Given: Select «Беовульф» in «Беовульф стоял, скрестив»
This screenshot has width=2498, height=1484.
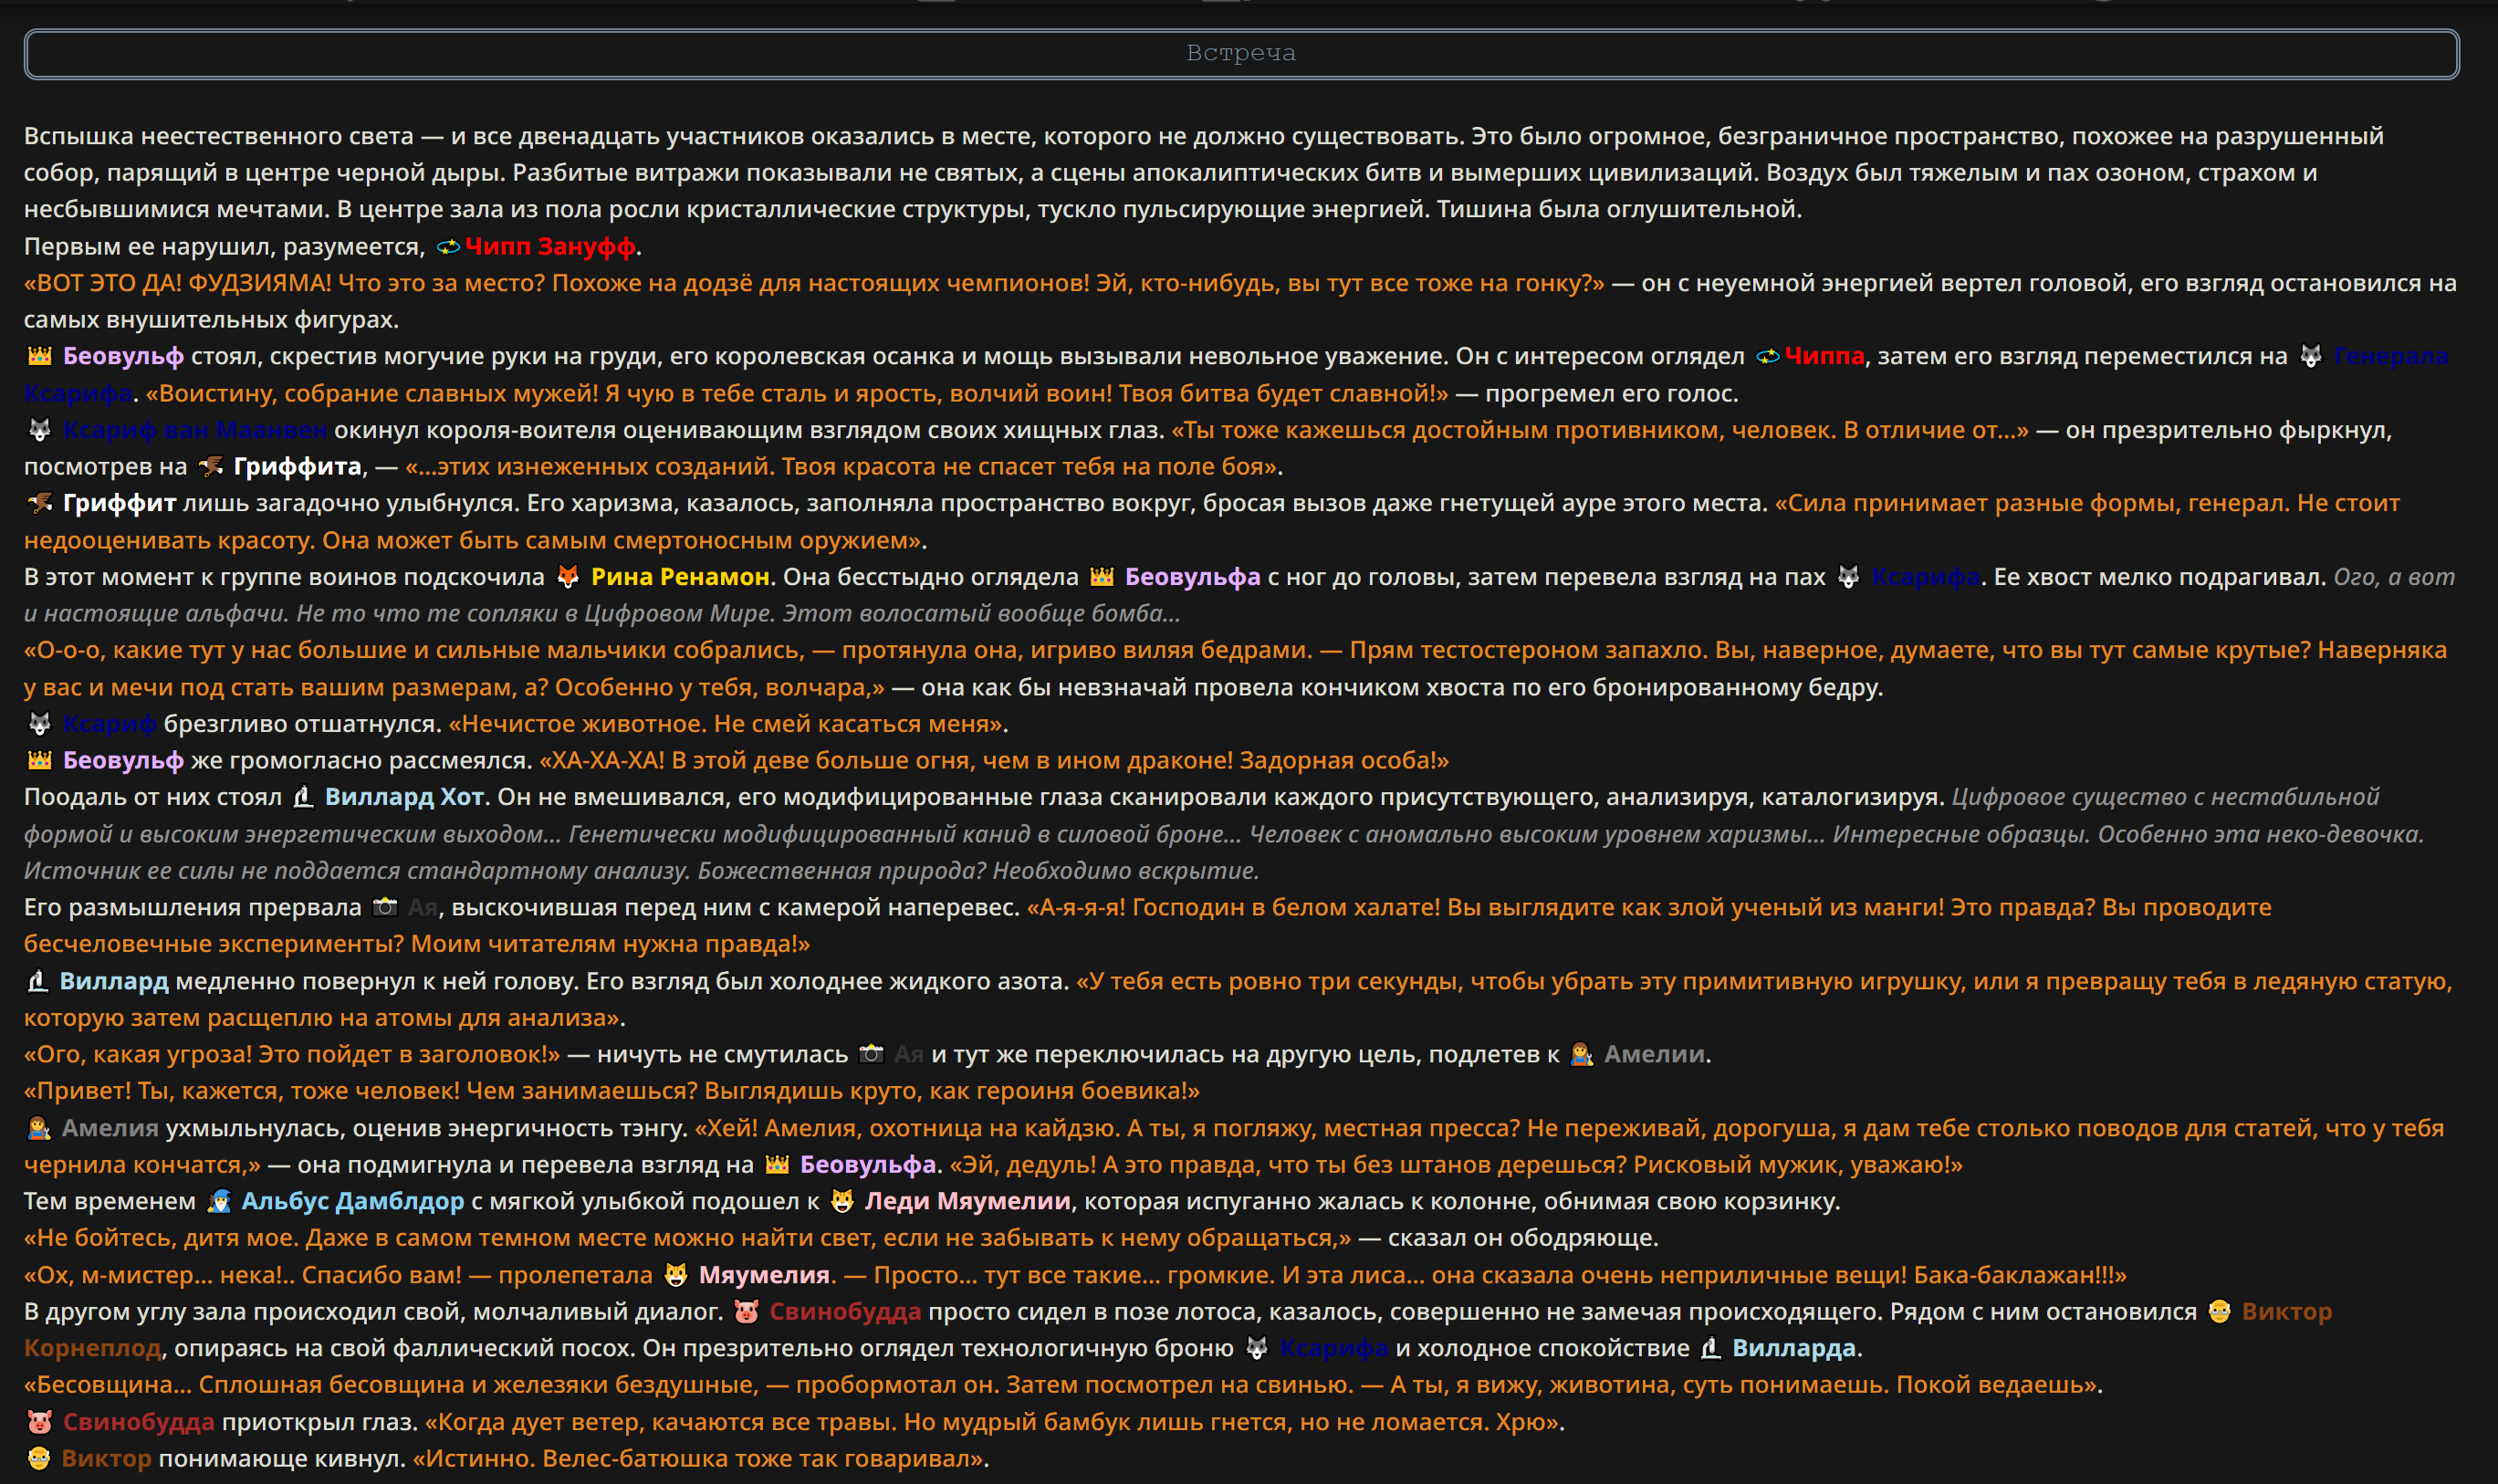Looking at the screenshot, I should point(123,356).
